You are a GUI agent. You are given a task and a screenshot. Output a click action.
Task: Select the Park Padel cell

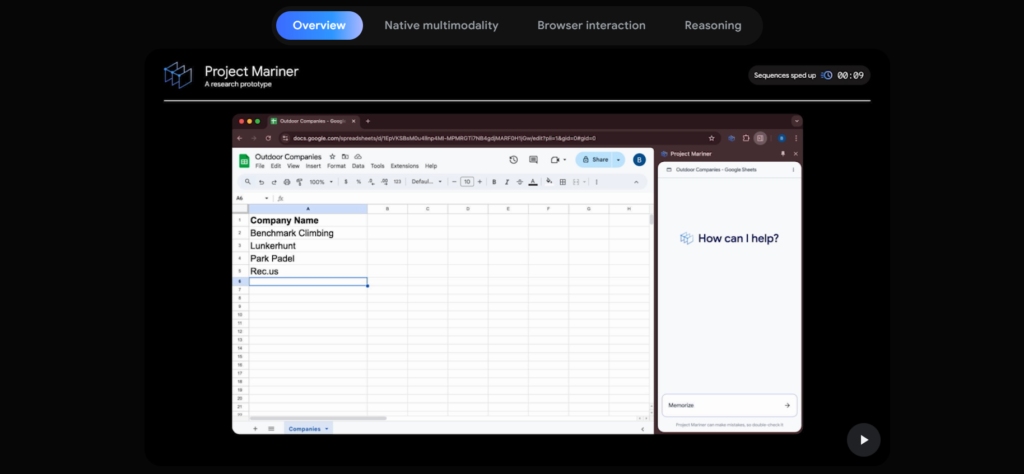308,259
